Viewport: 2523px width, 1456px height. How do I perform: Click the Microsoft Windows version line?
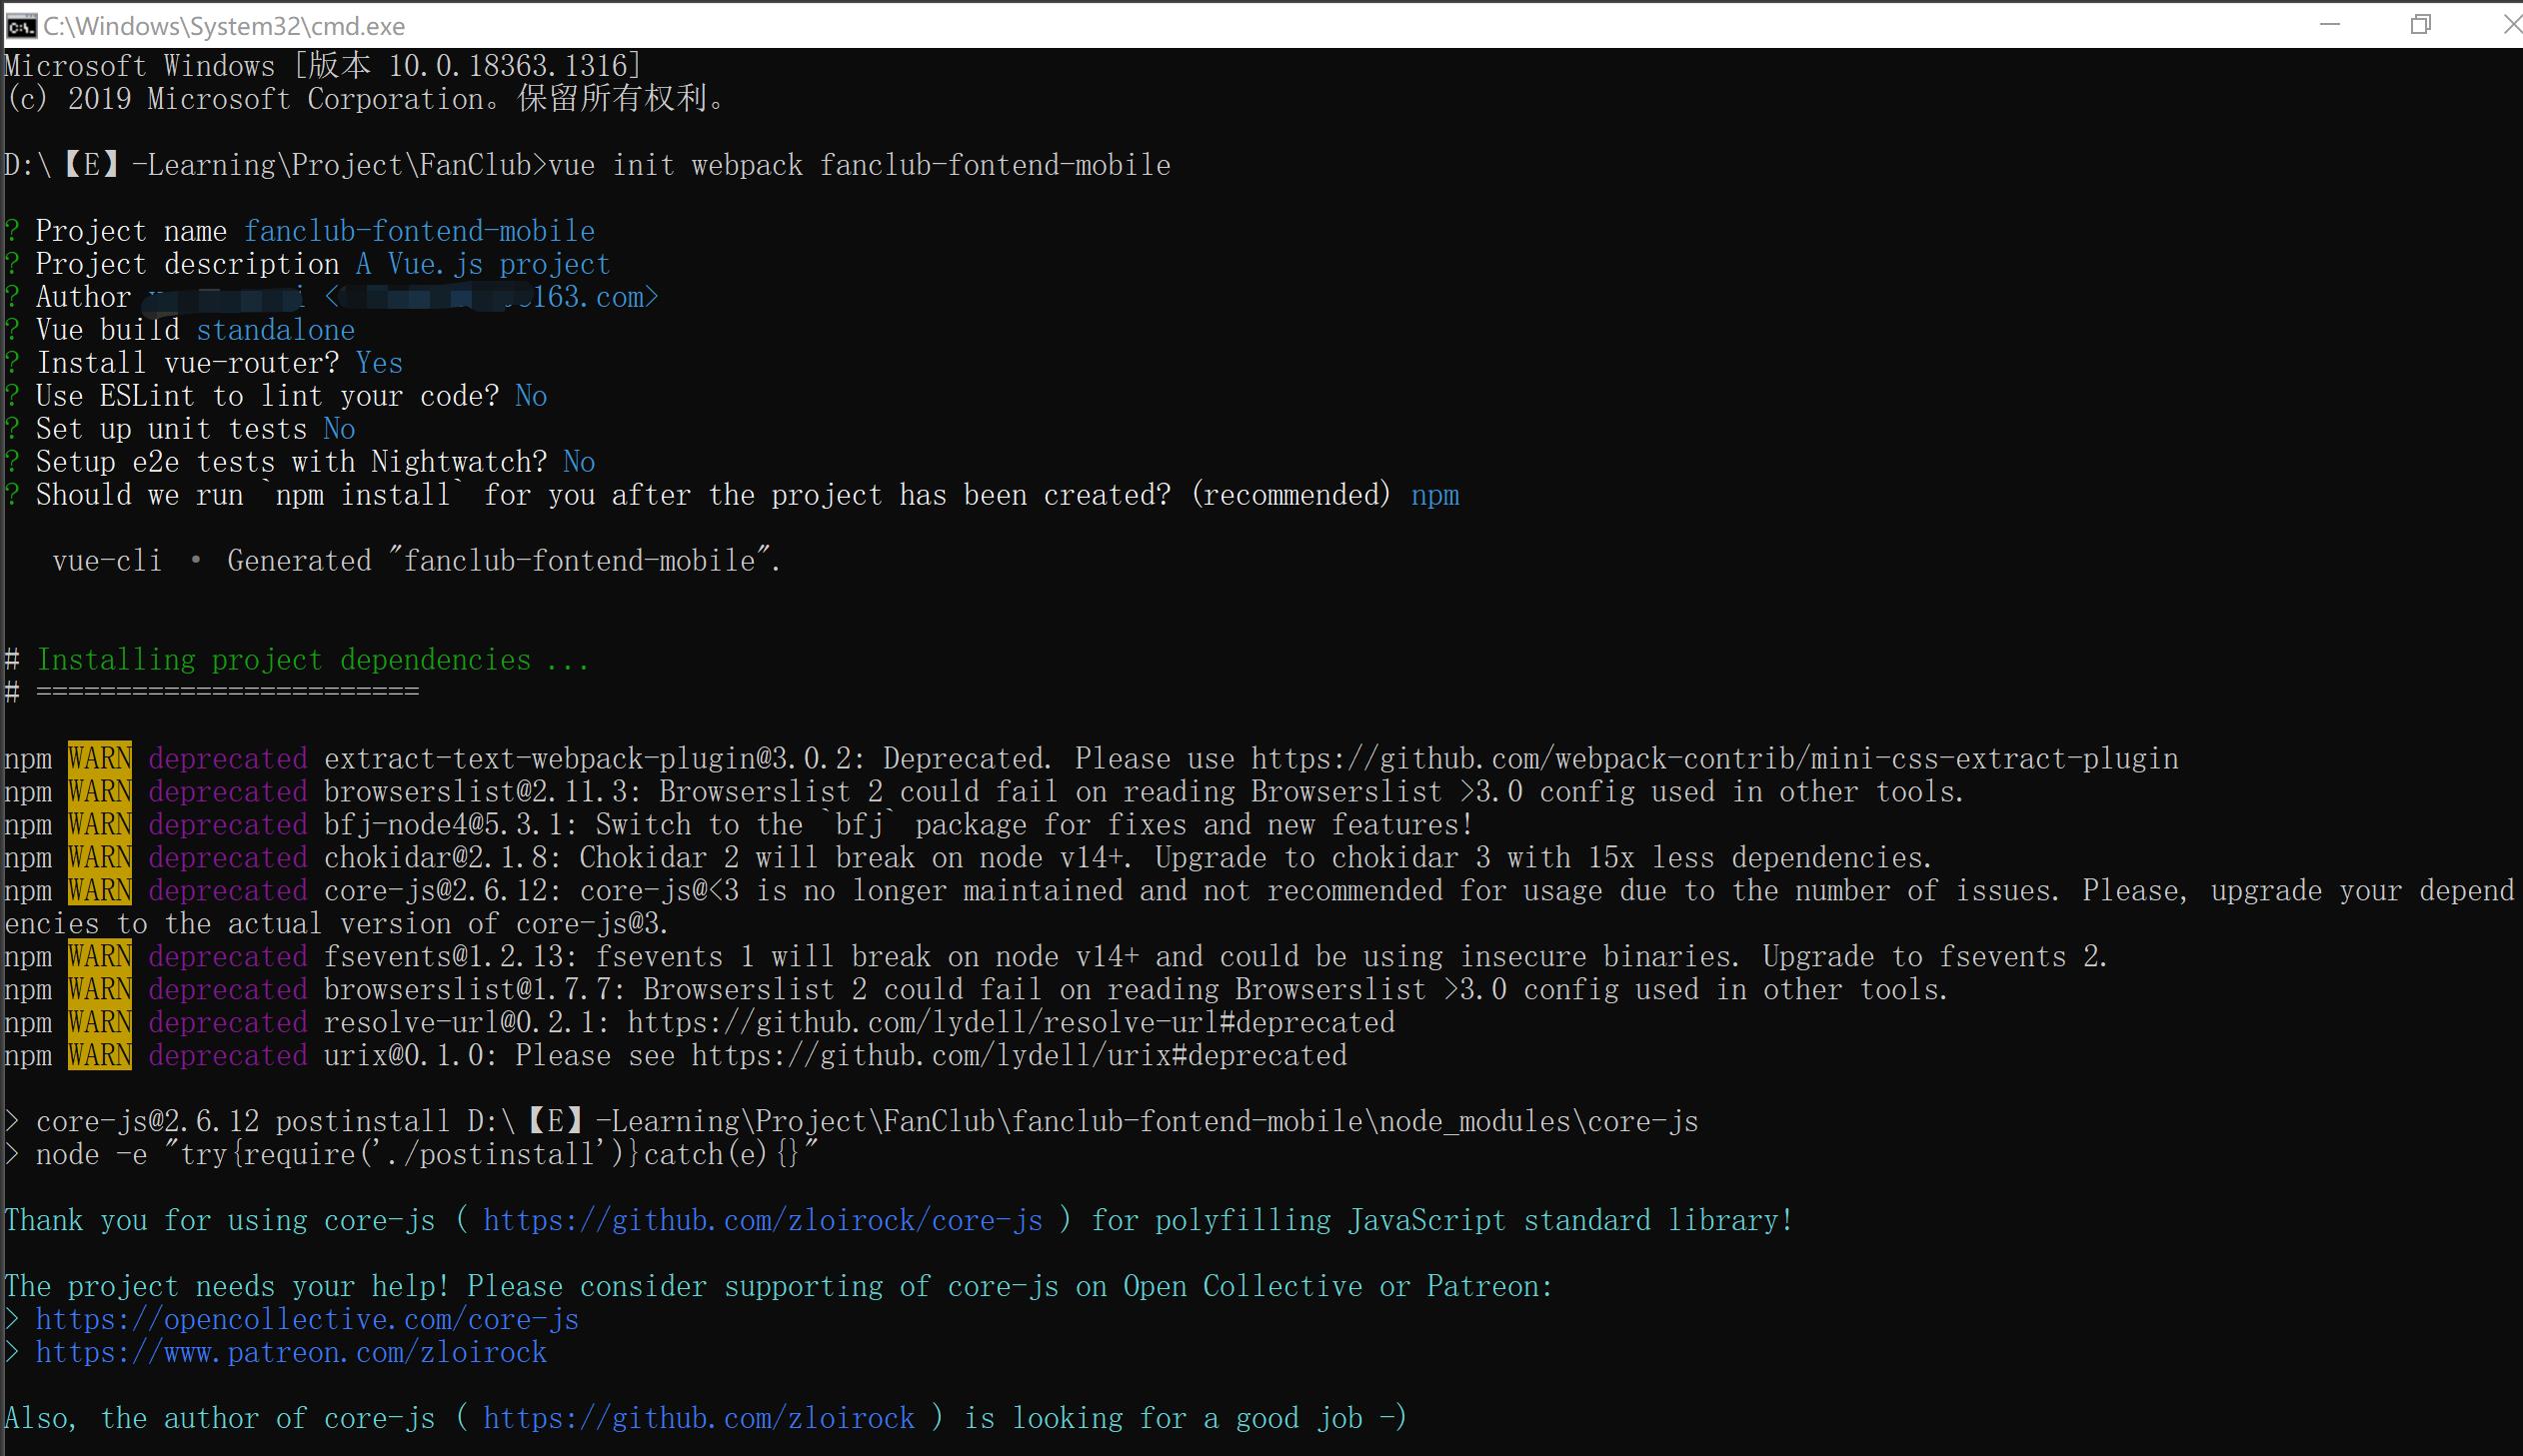click(322, 66)
